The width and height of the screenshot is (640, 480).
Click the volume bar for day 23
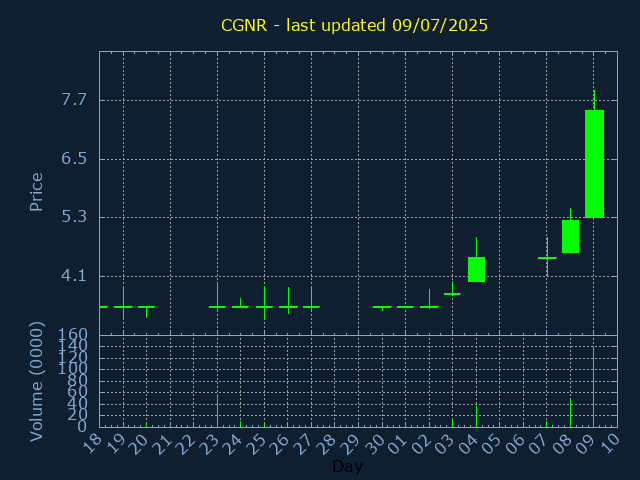pos(218,410)
